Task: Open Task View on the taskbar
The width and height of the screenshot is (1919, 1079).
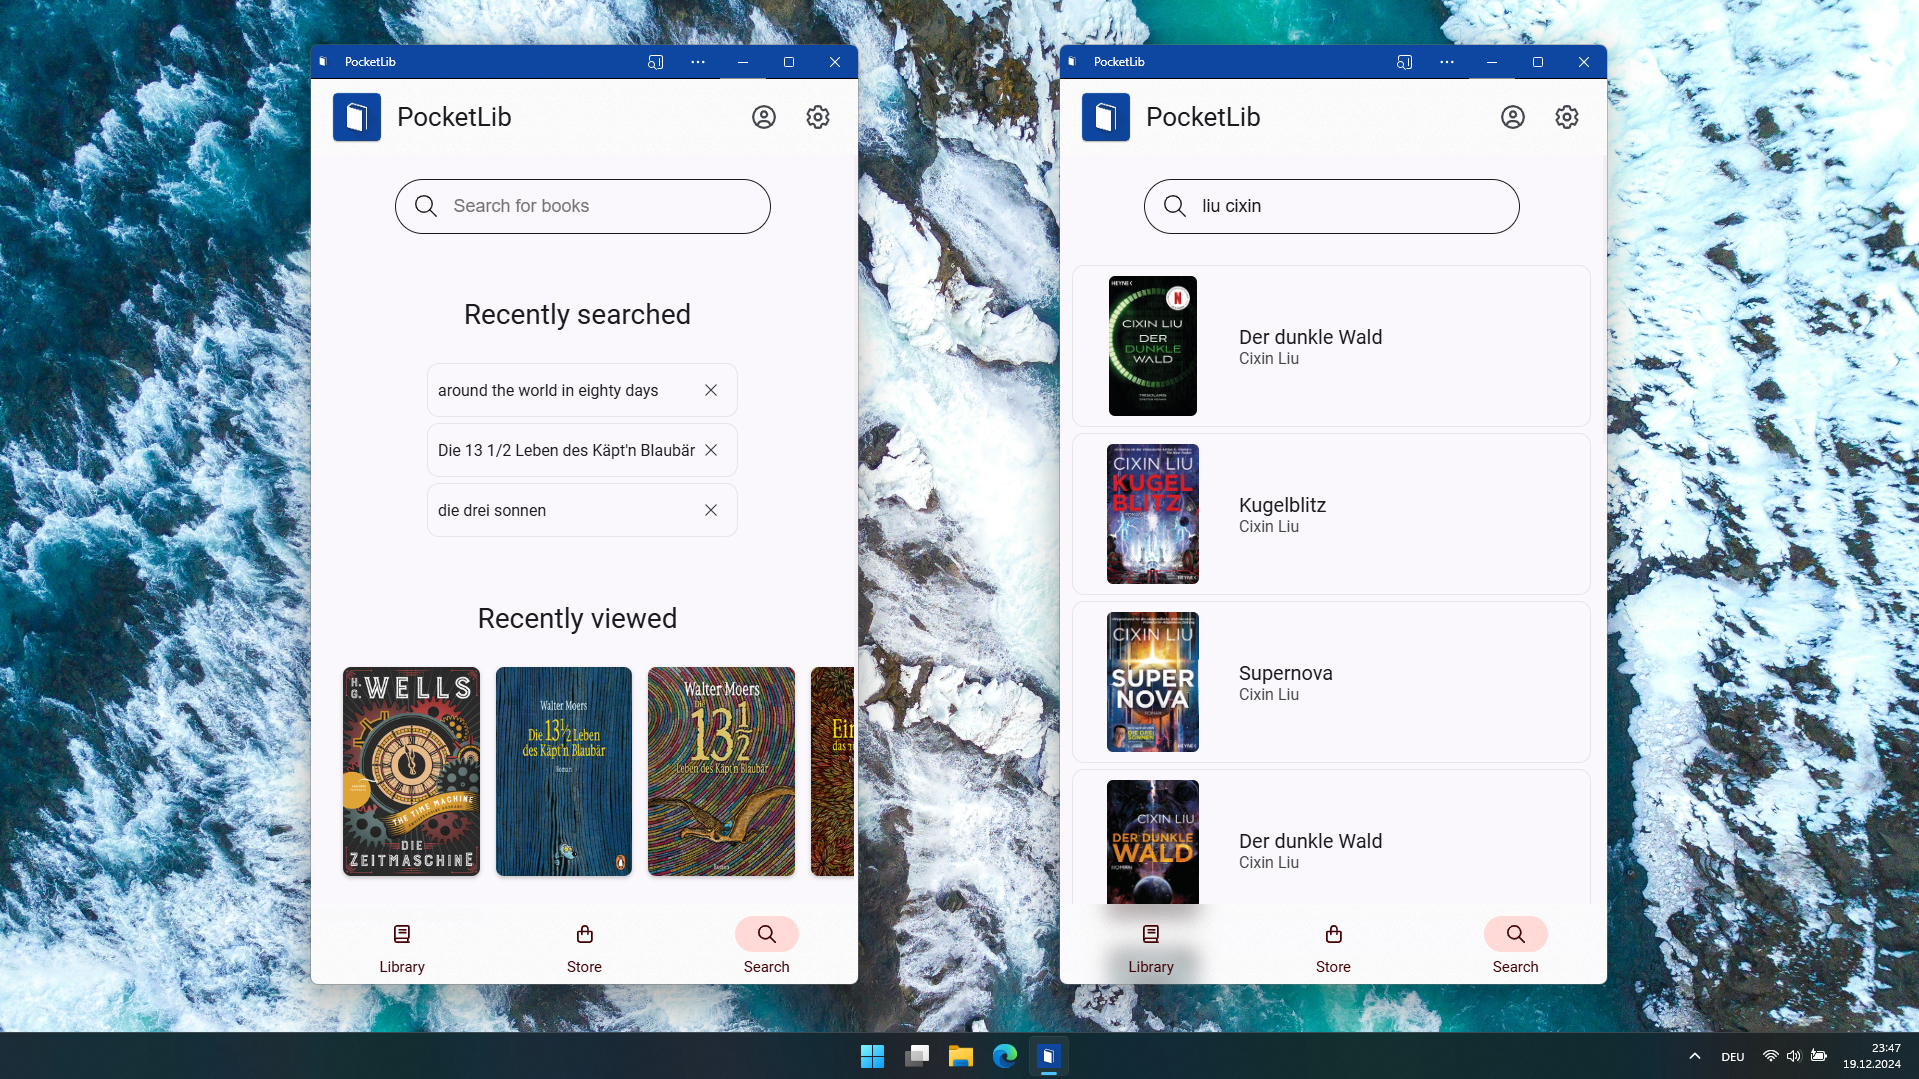Action: point(917,1056)
